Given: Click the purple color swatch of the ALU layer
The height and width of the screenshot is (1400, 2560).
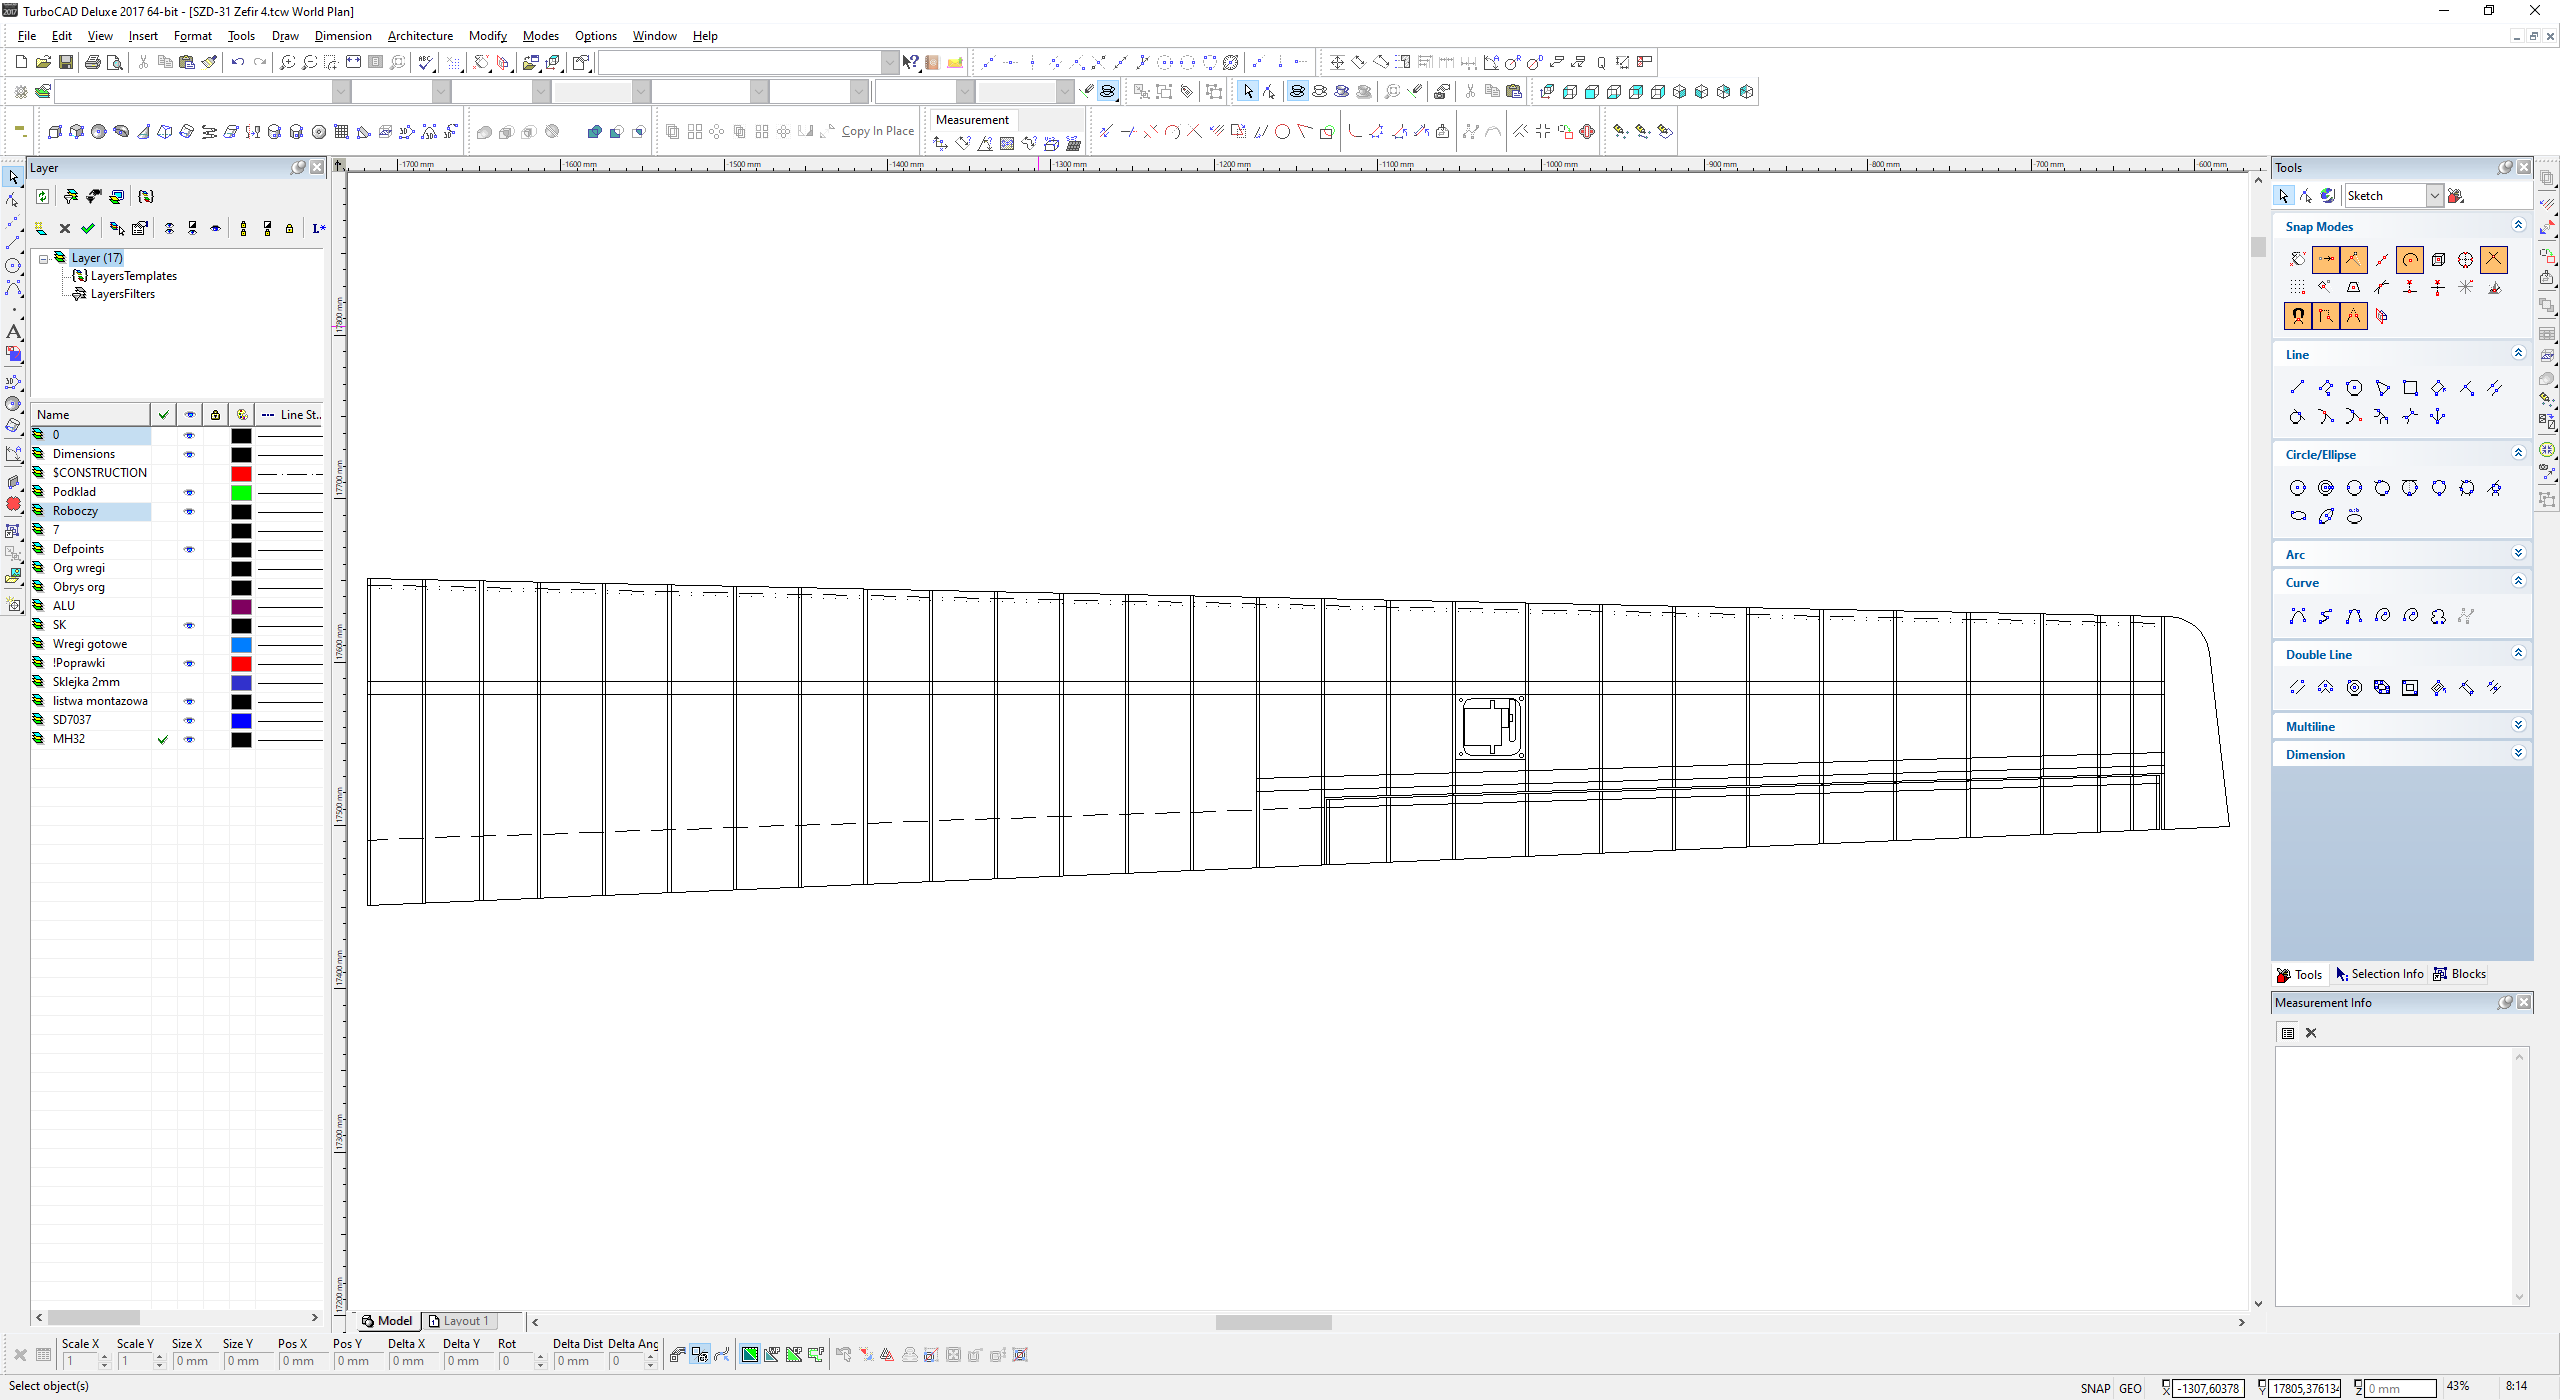Looking at the screenshot, I should tap(241, 607).
